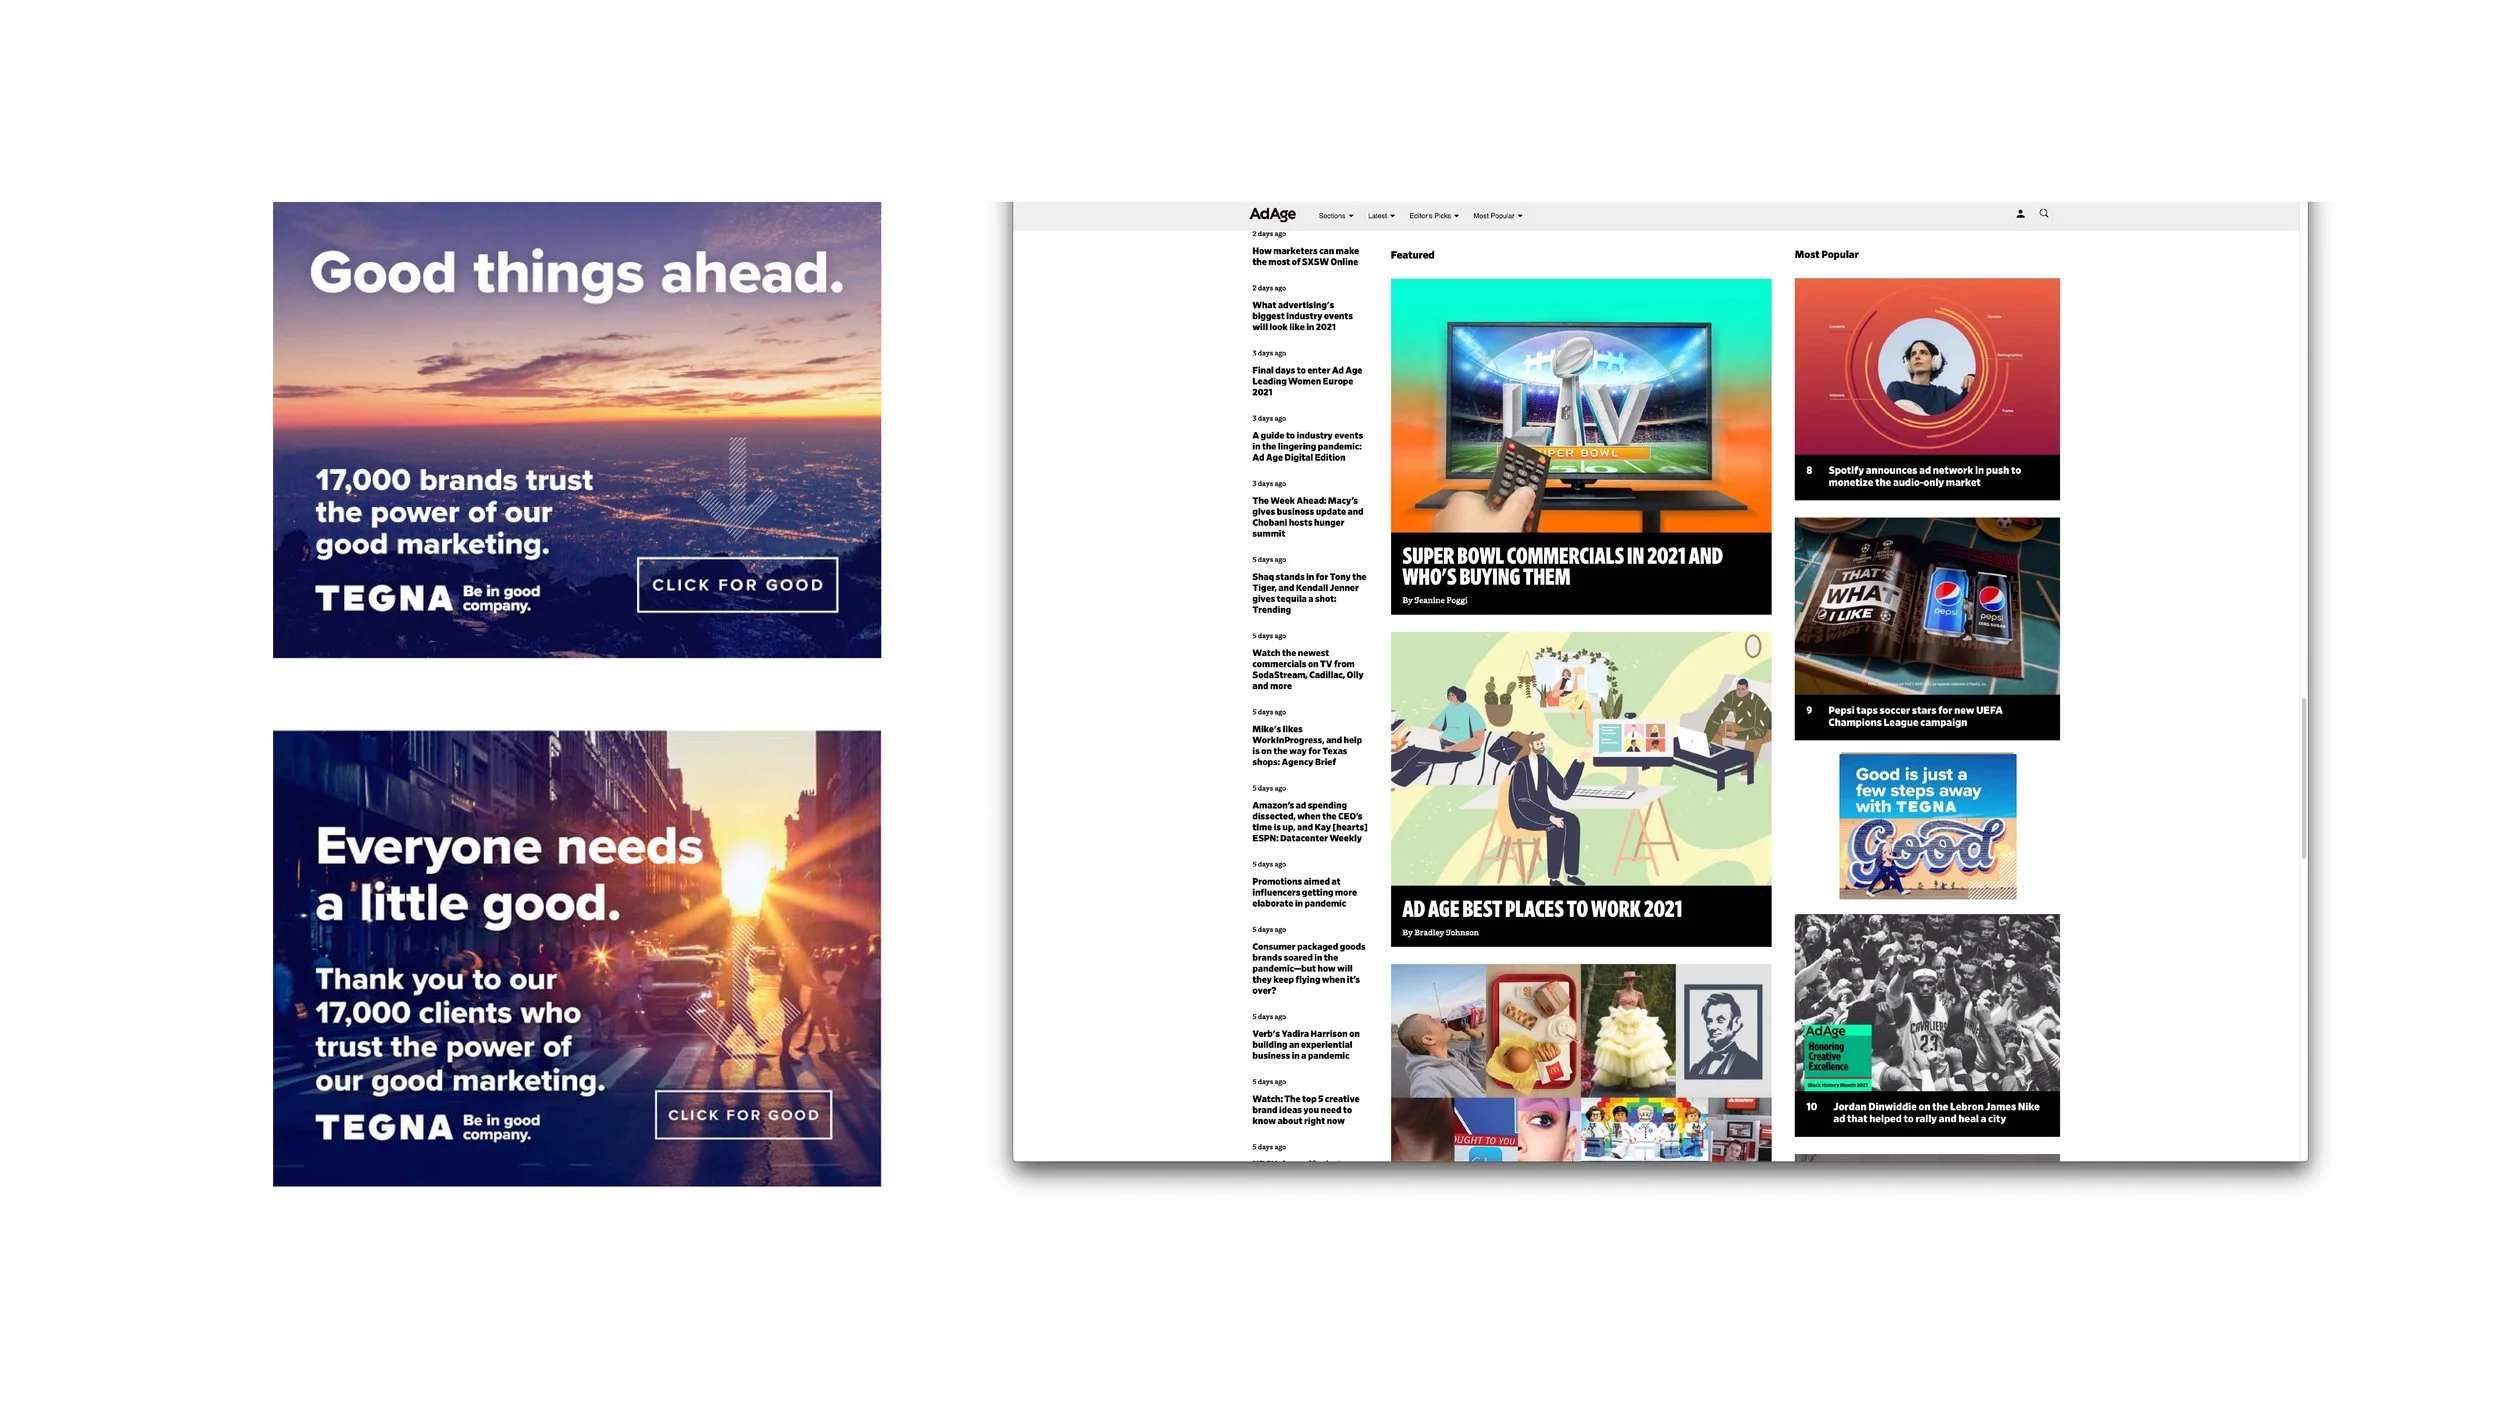This screenshot has height=1406, width=2500.
Task: Open the Latest dropdown menu
Action: 1381,216
